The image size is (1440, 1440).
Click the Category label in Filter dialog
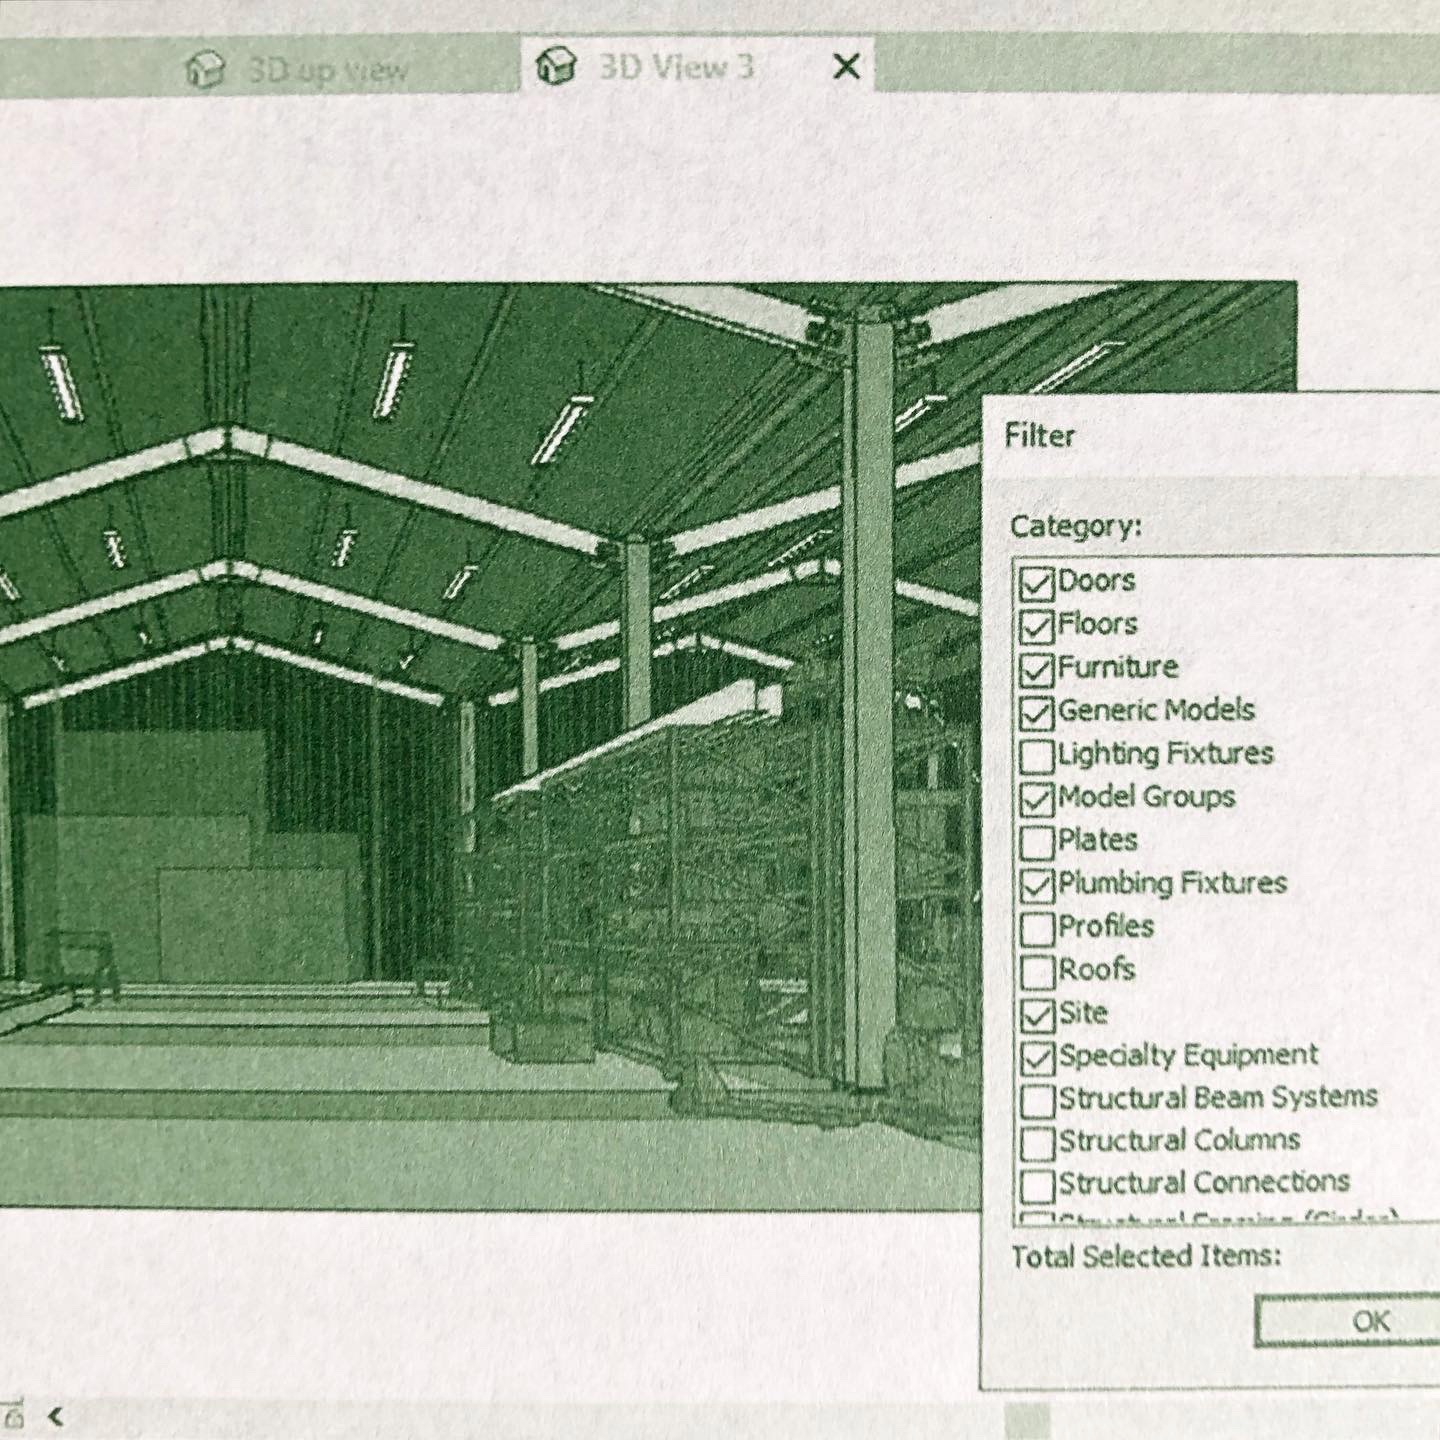(1075, 526)
